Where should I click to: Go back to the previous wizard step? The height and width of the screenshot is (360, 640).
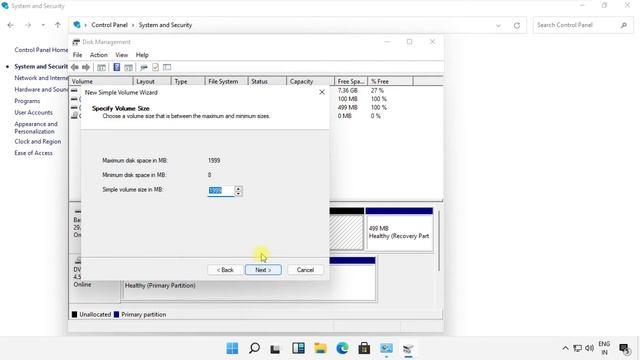(225, 270)
